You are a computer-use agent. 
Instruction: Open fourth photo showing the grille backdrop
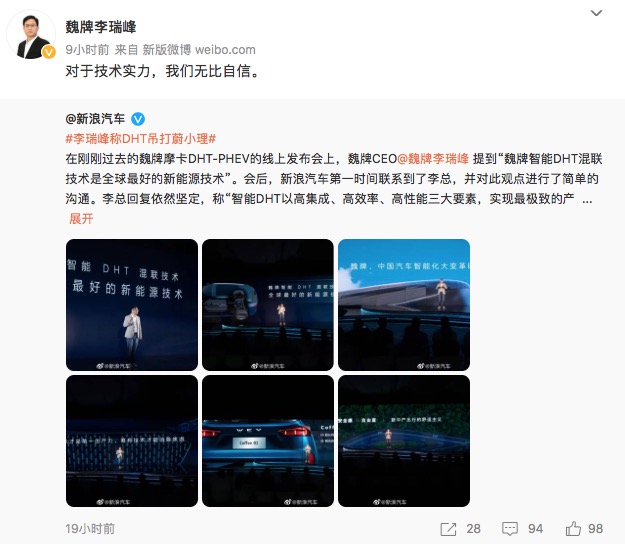[132, 441]
